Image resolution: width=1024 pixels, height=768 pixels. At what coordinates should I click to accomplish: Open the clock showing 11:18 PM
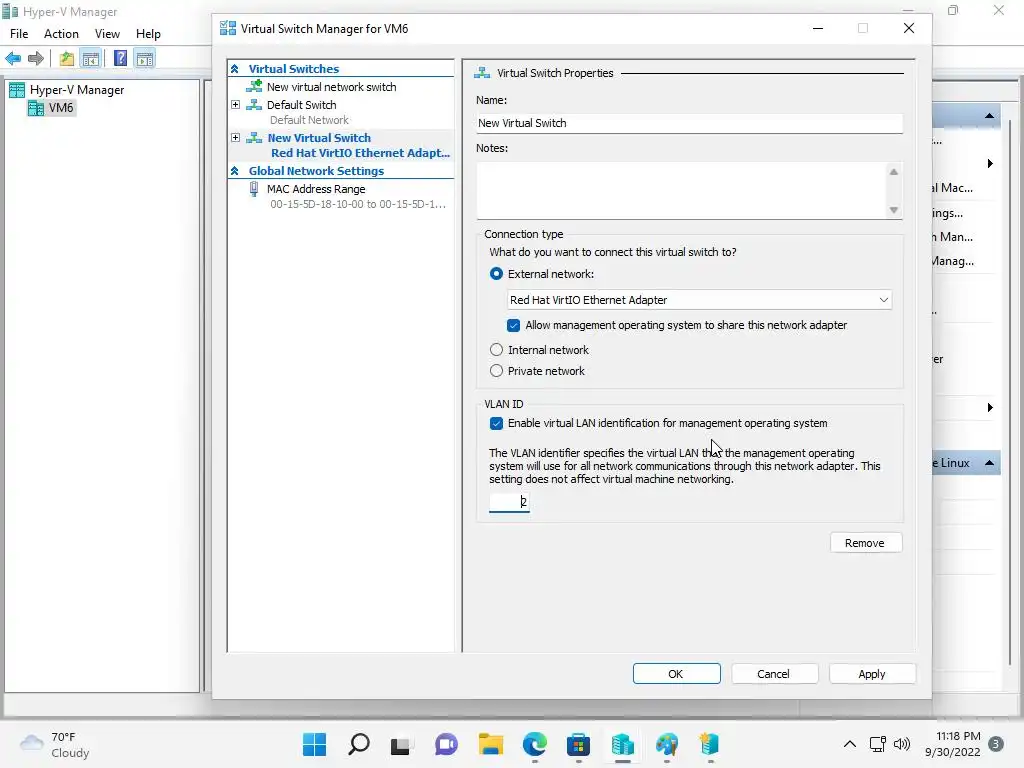pos(952,744)
